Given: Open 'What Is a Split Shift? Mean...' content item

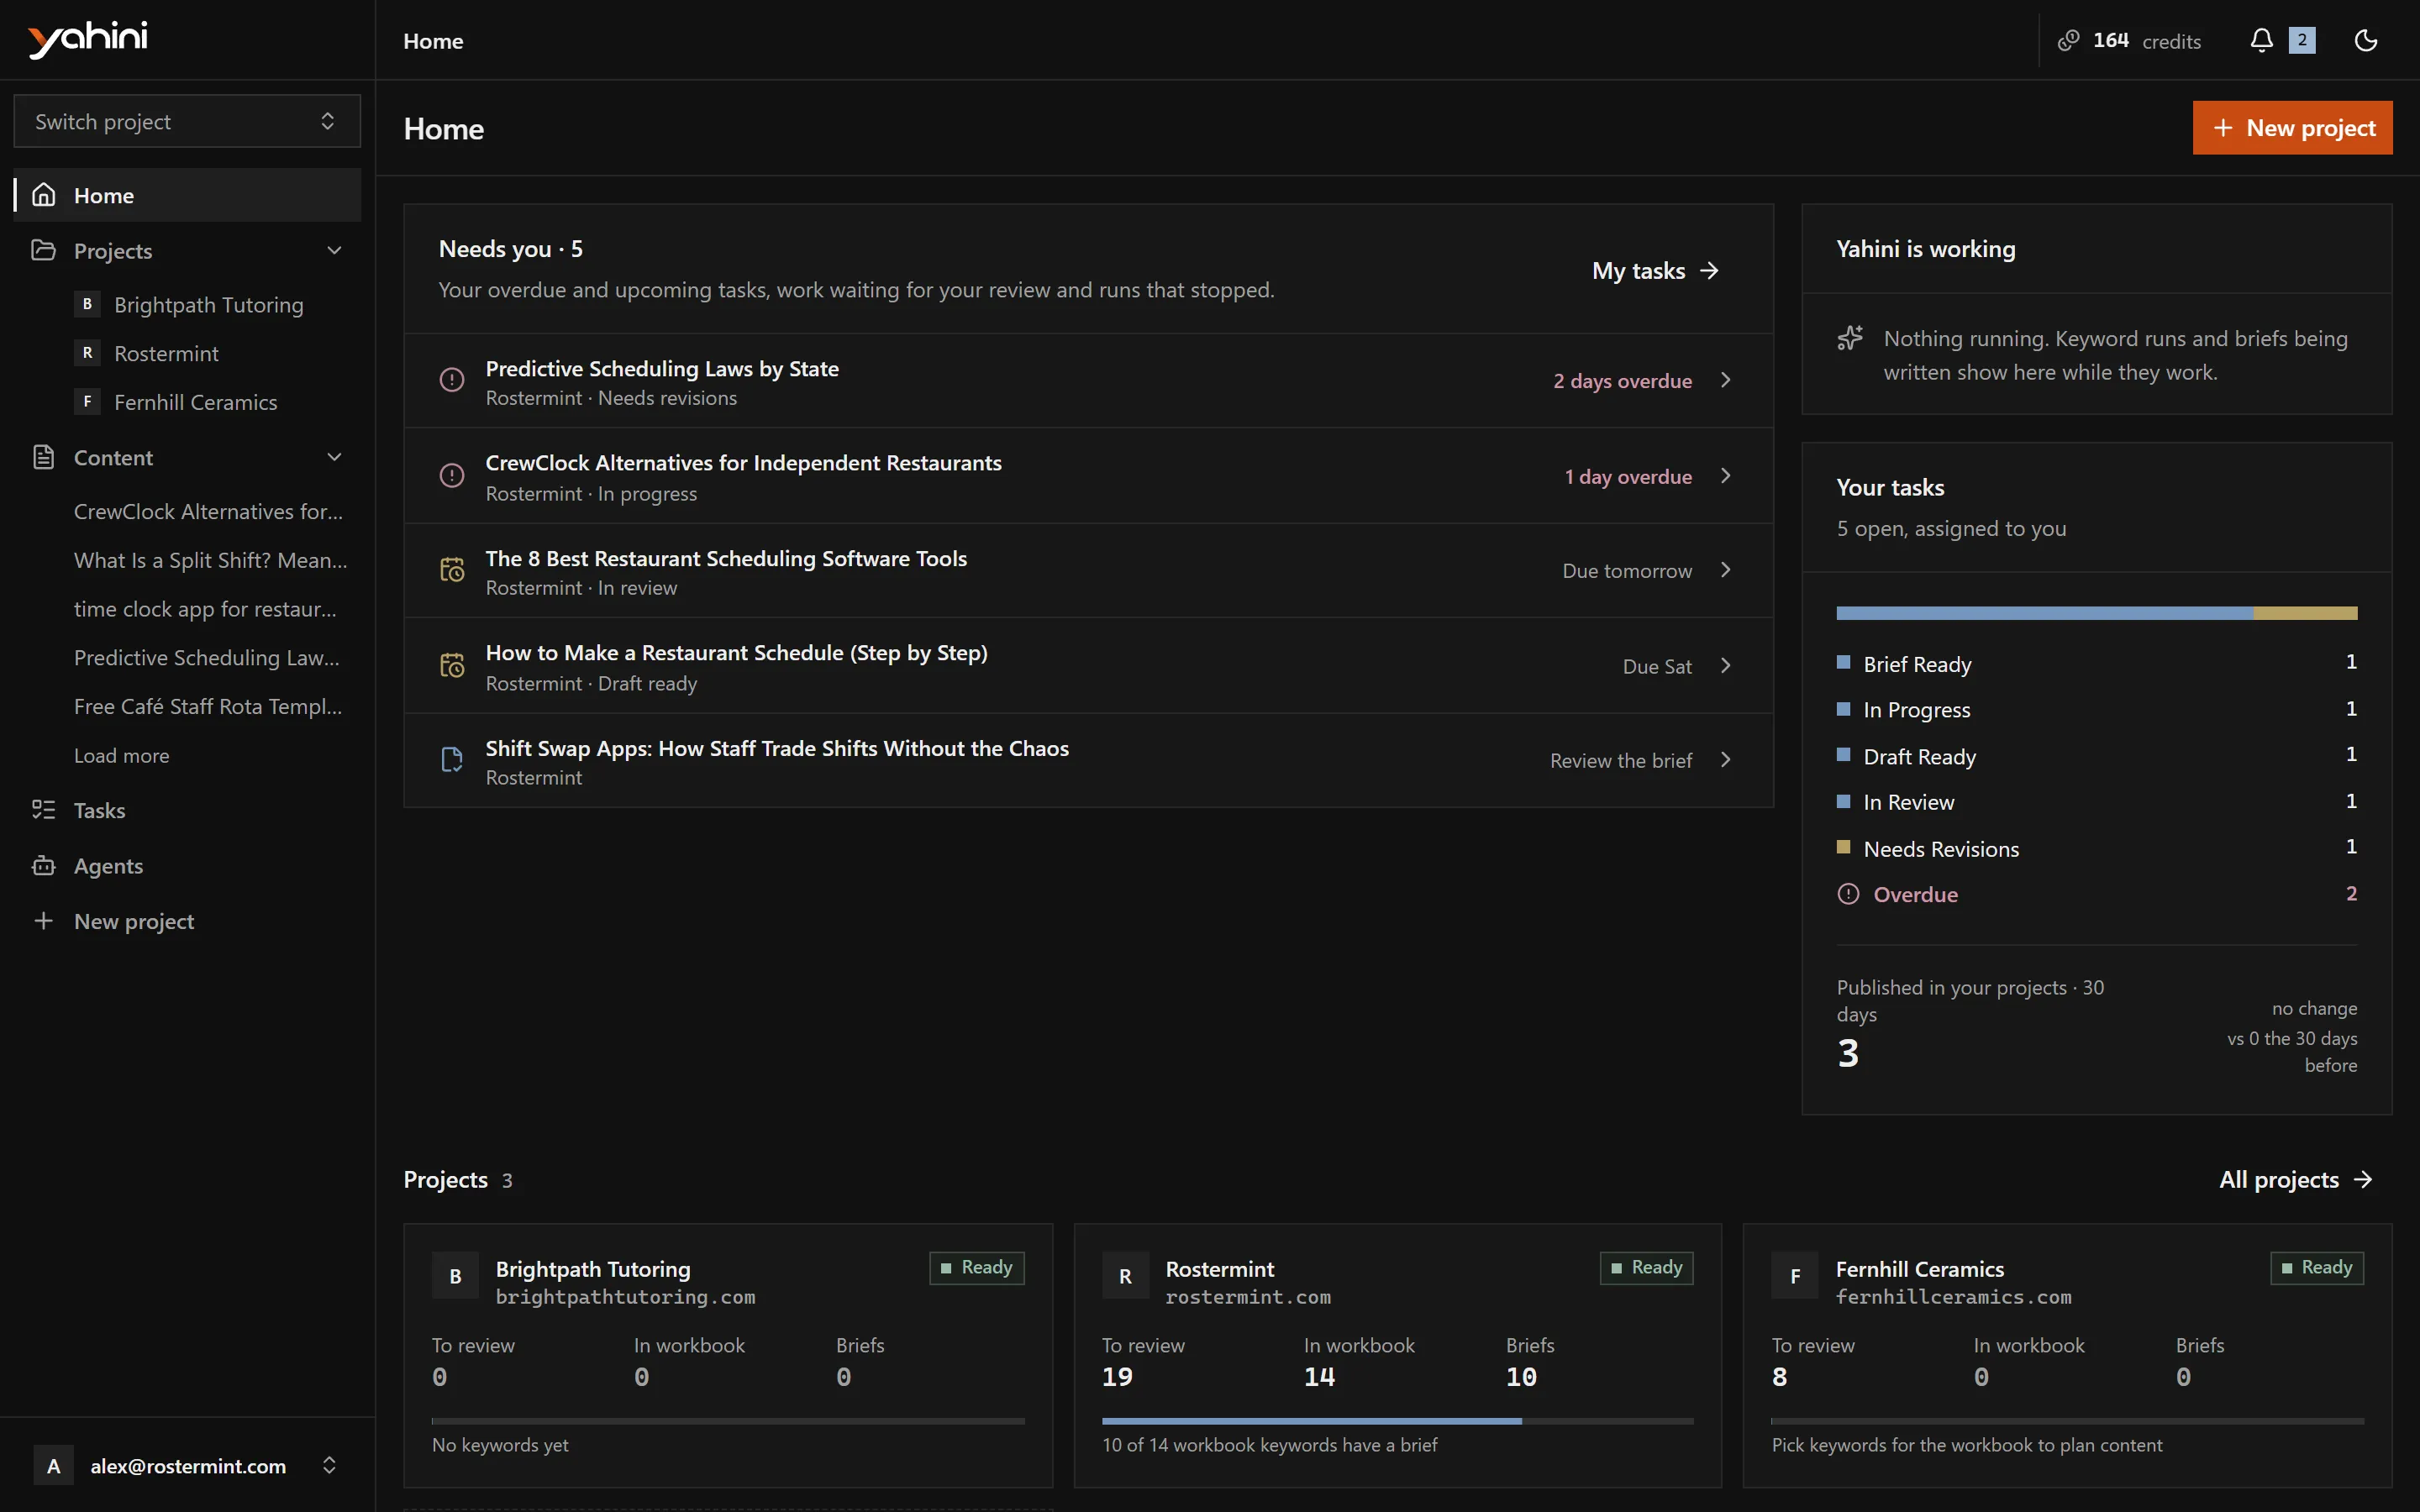Looking at the screenshot, I should (x=211, y=560).
